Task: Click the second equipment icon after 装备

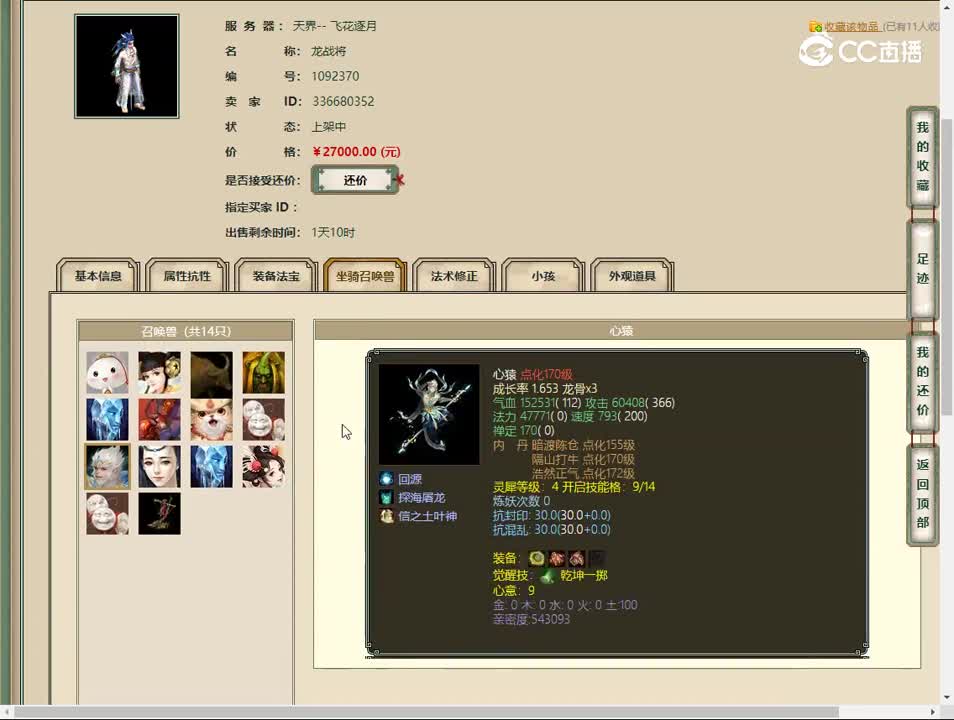Action: point(557,558)
